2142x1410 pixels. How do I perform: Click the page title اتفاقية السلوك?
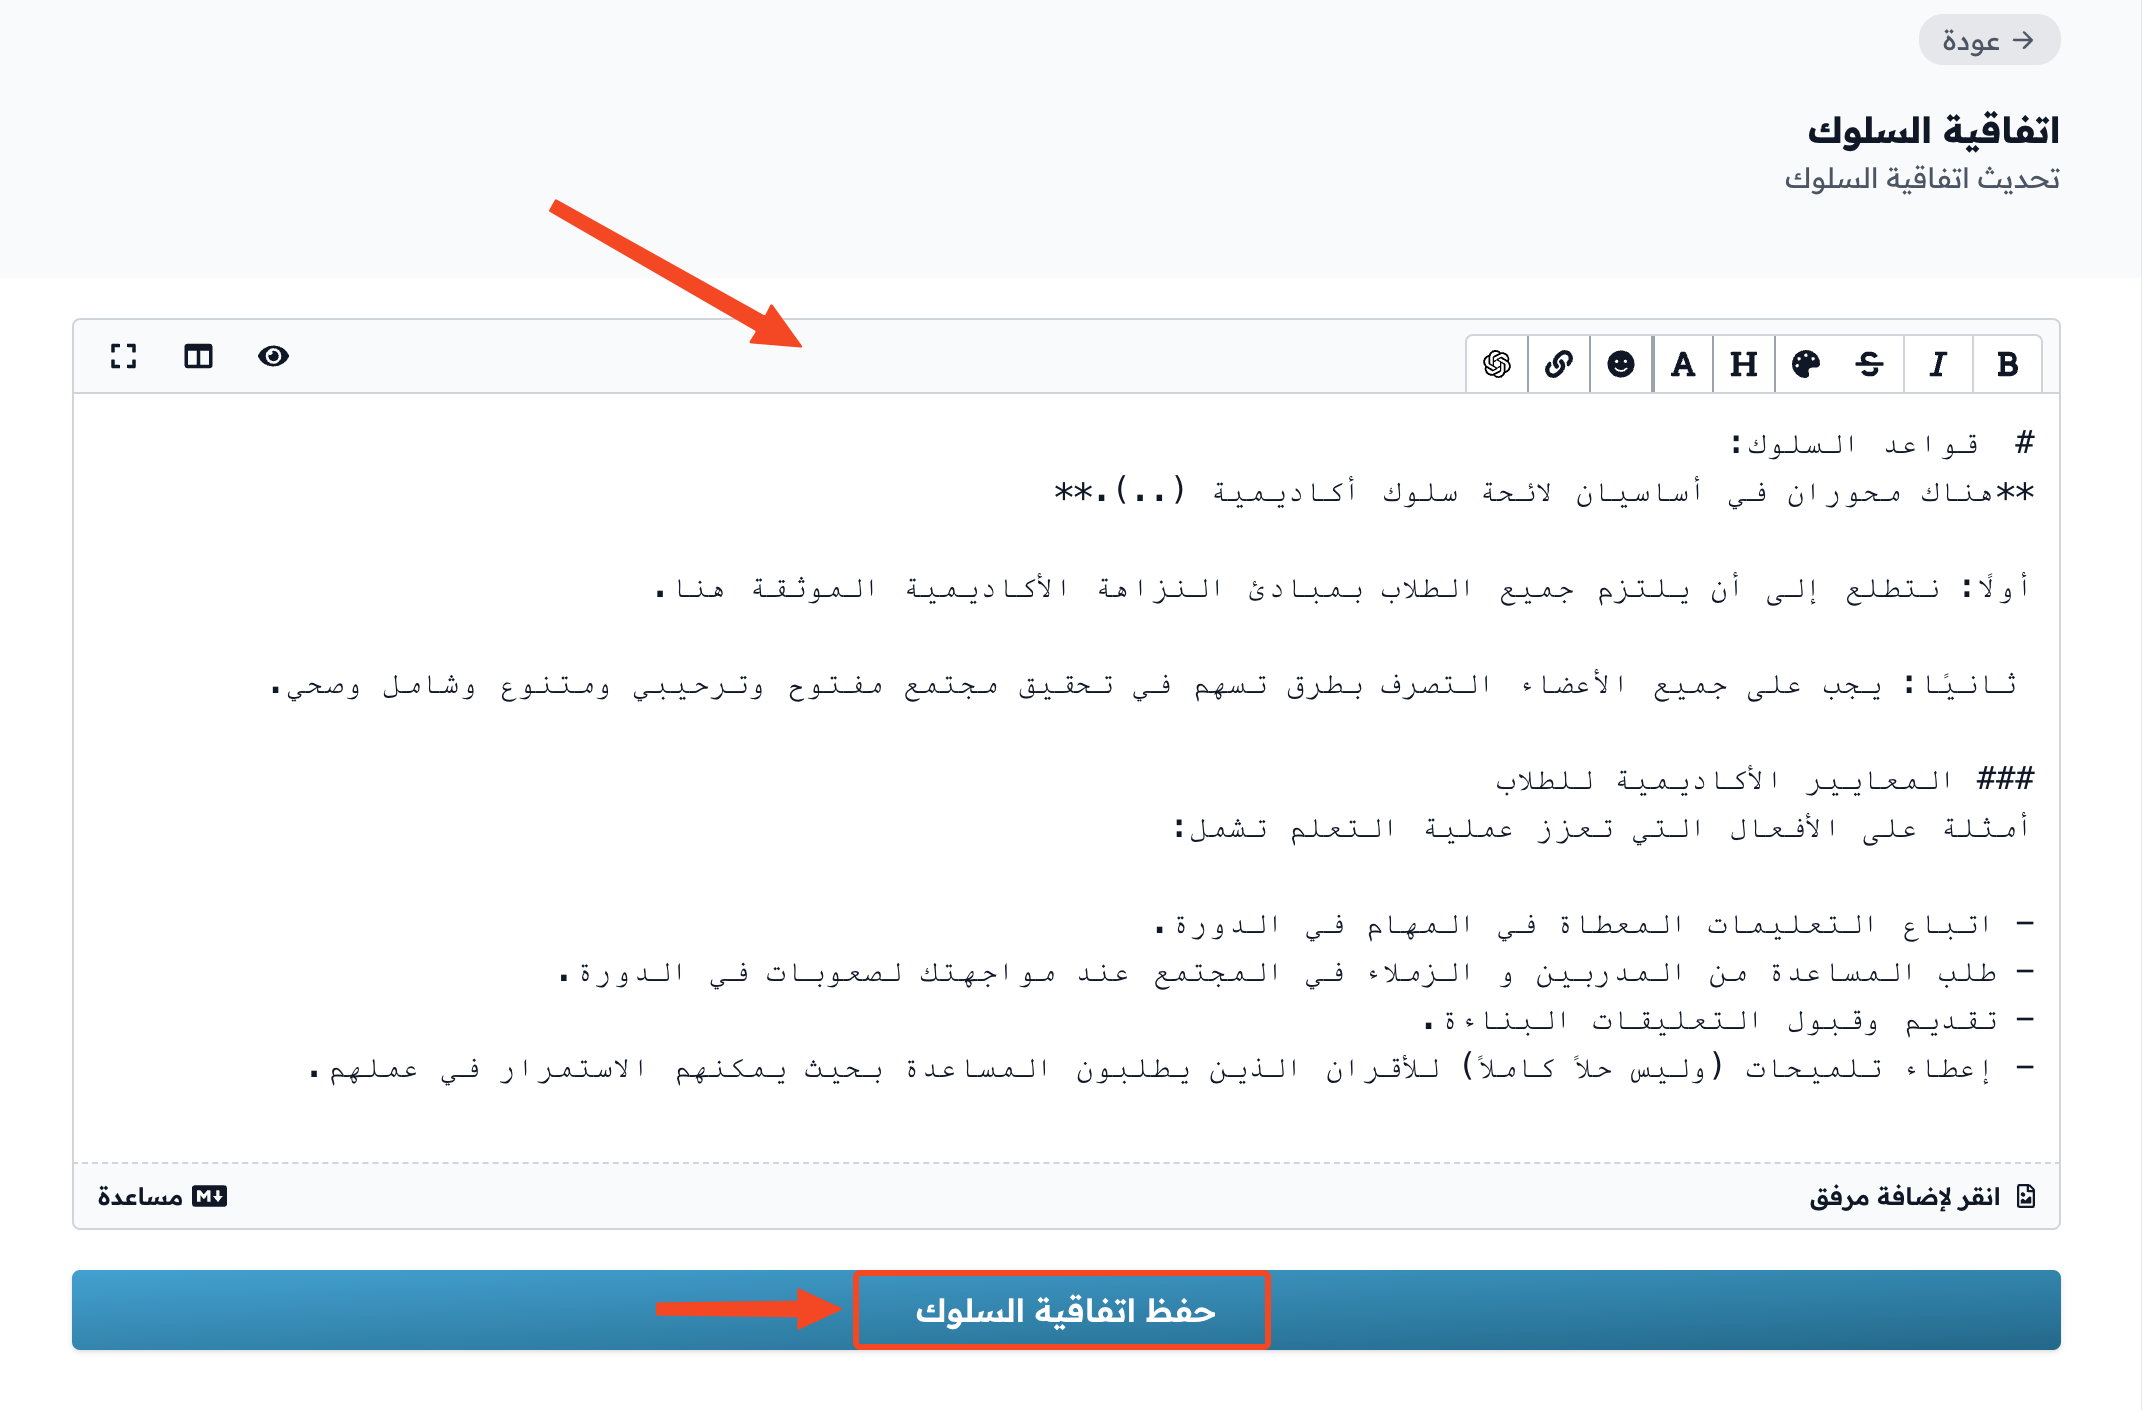[x=1933, y=131]
